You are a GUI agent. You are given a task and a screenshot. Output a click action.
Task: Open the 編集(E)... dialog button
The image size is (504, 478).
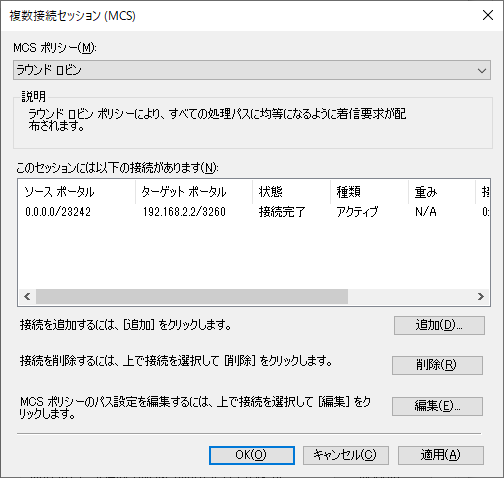(x=437, y=406)
